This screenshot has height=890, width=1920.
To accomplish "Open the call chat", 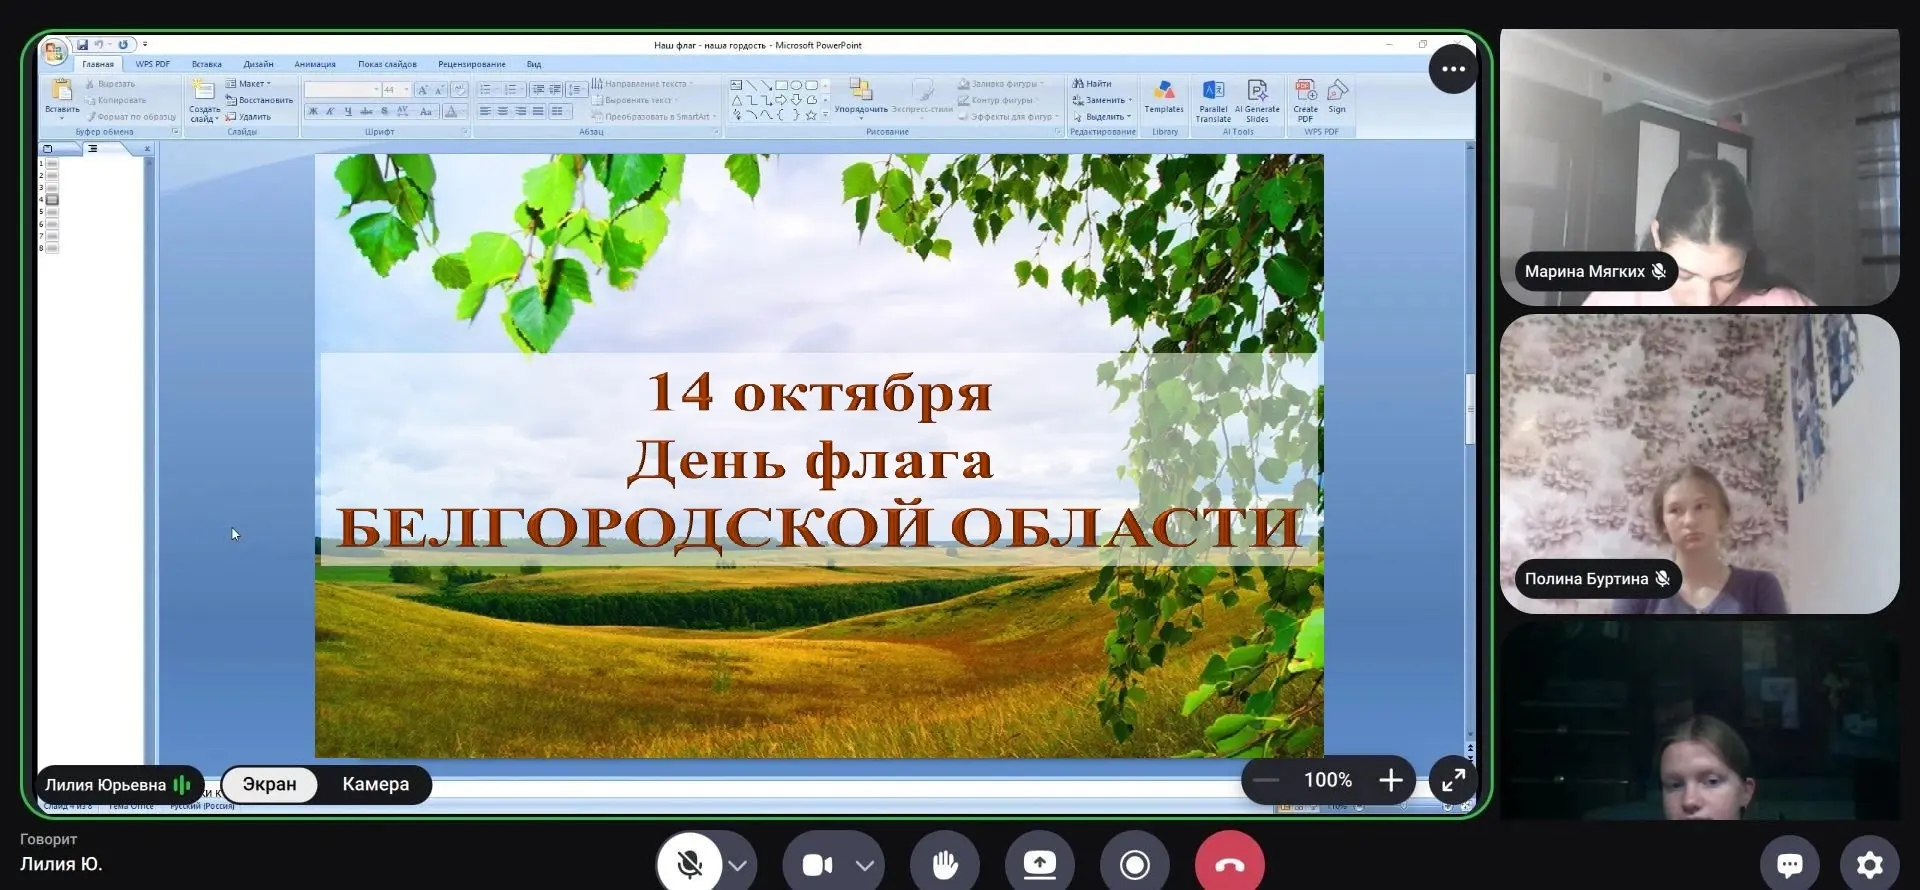I will (x=1789, y=864).
